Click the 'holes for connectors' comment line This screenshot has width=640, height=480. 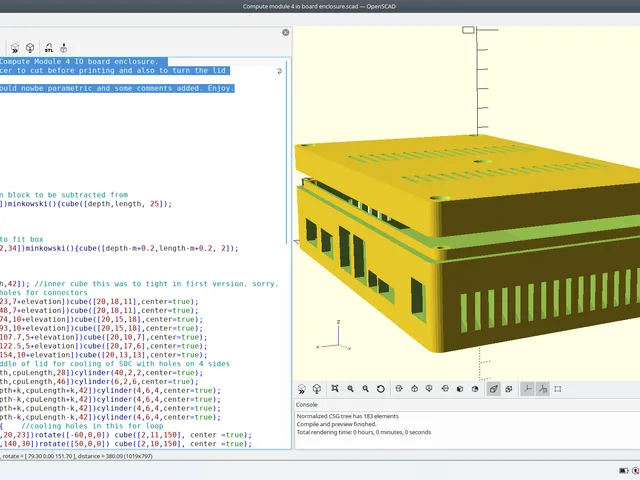44,293
